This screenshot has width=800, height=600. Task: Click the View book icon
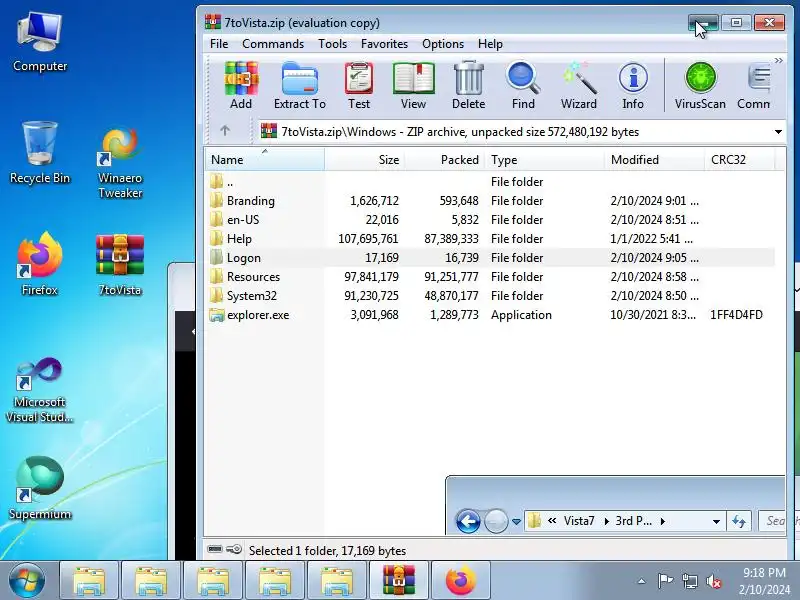point(413,85)
